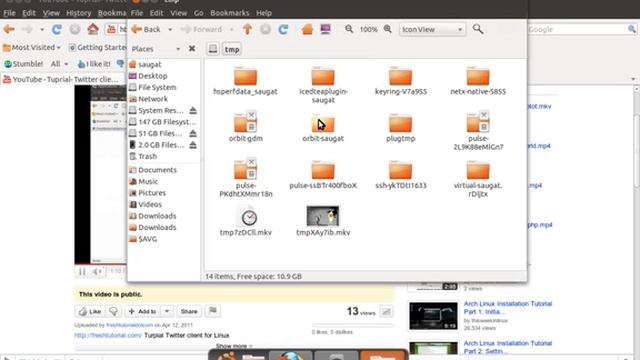Open Most Visited bookmarks dropdown

pos(32,47)
